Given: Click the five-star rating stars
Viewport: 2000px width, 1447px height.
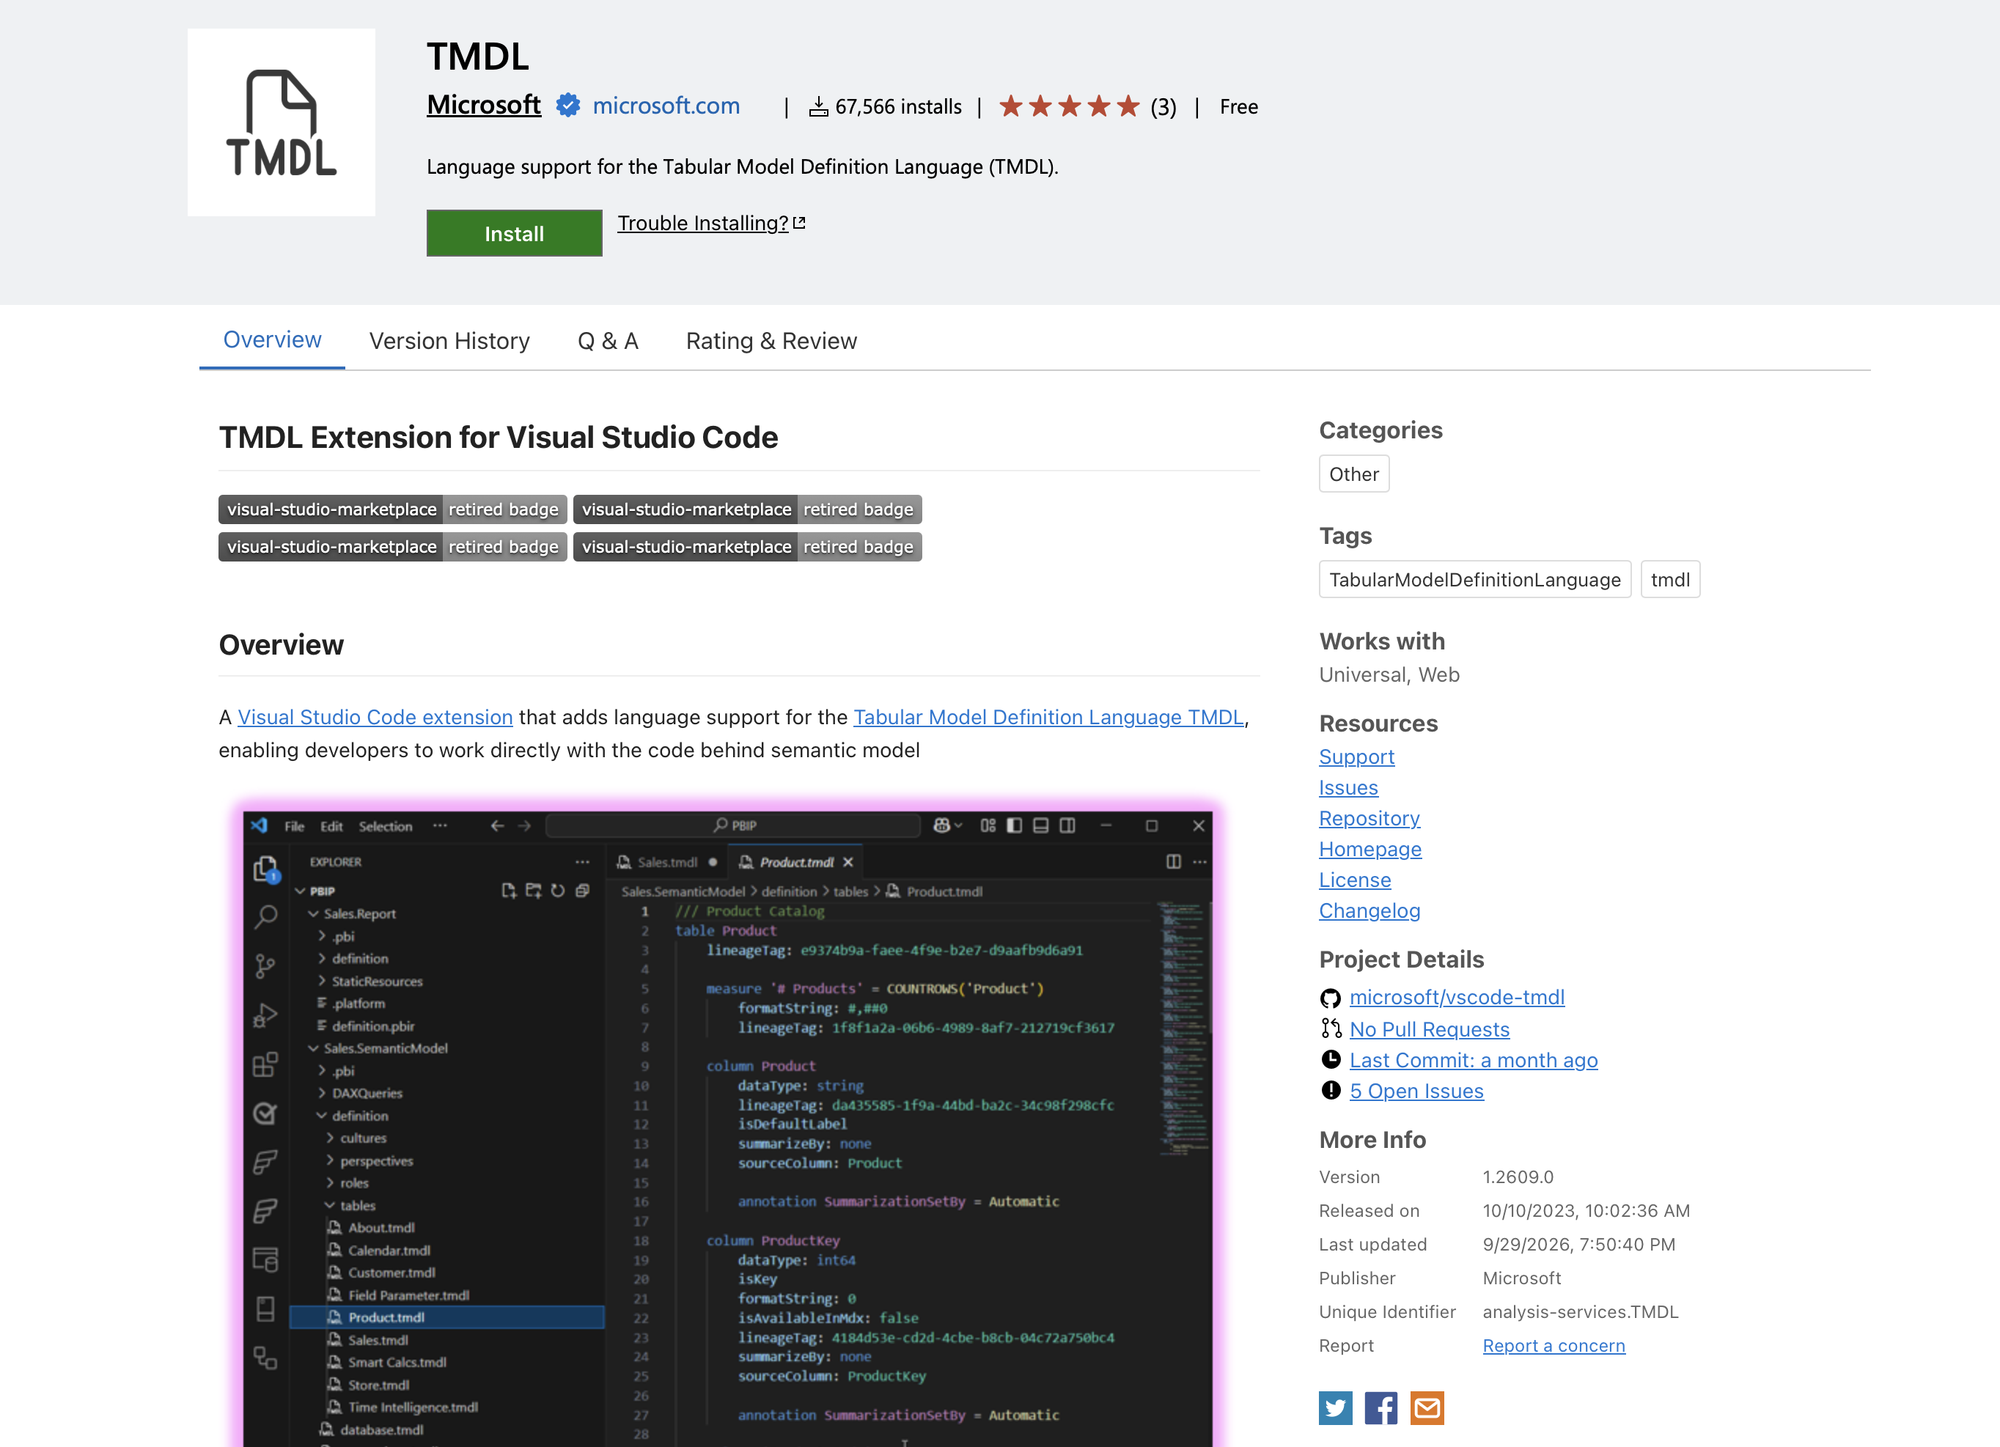Looking at the screenshot, I should tap(1069, 106).
